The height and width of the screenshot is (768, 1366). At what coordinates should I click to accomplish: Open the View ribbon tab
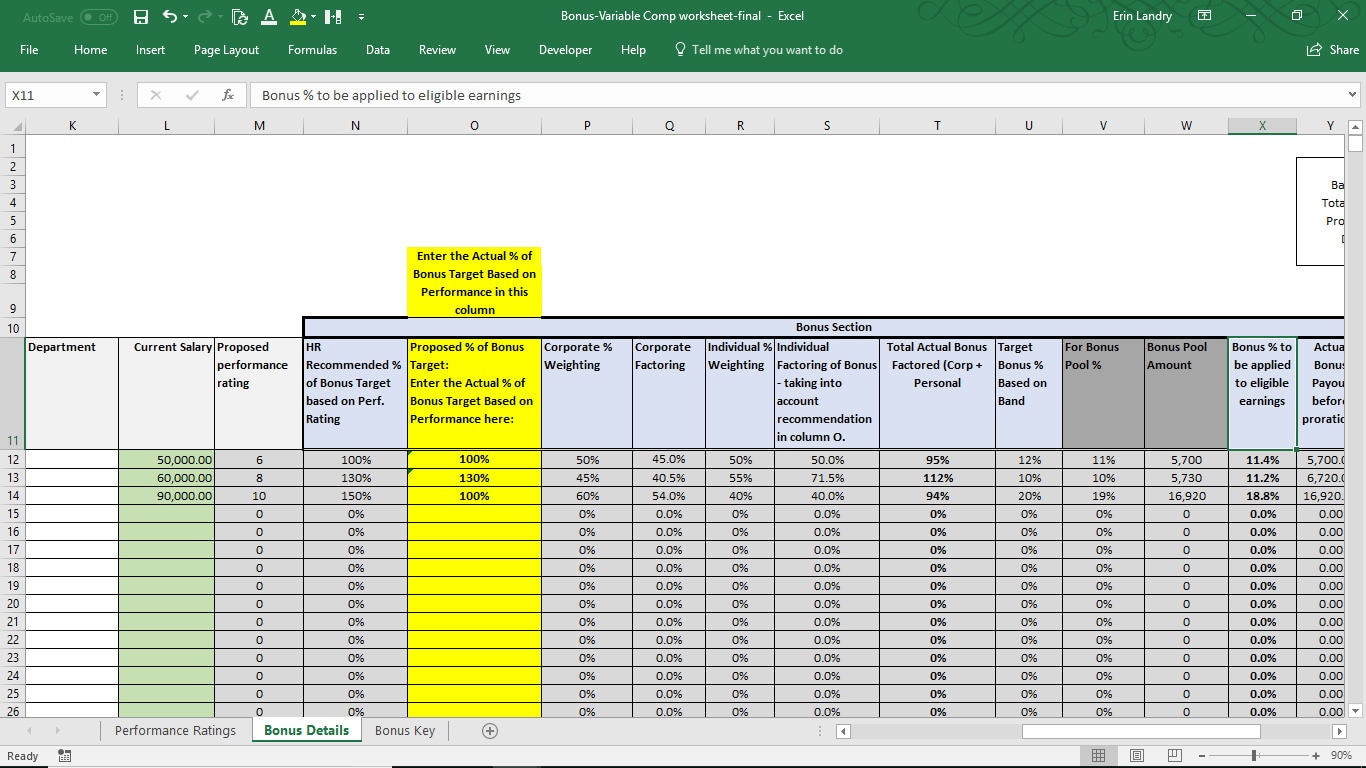click(x=497, y=49)
